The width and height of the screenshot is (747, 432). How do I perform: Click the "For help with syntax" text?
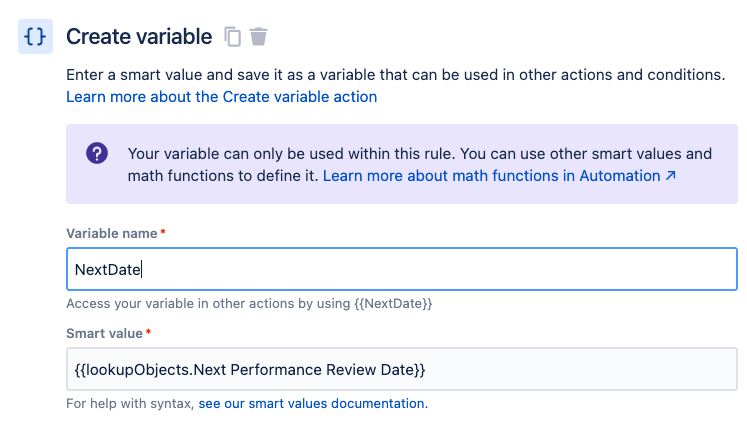130,404
